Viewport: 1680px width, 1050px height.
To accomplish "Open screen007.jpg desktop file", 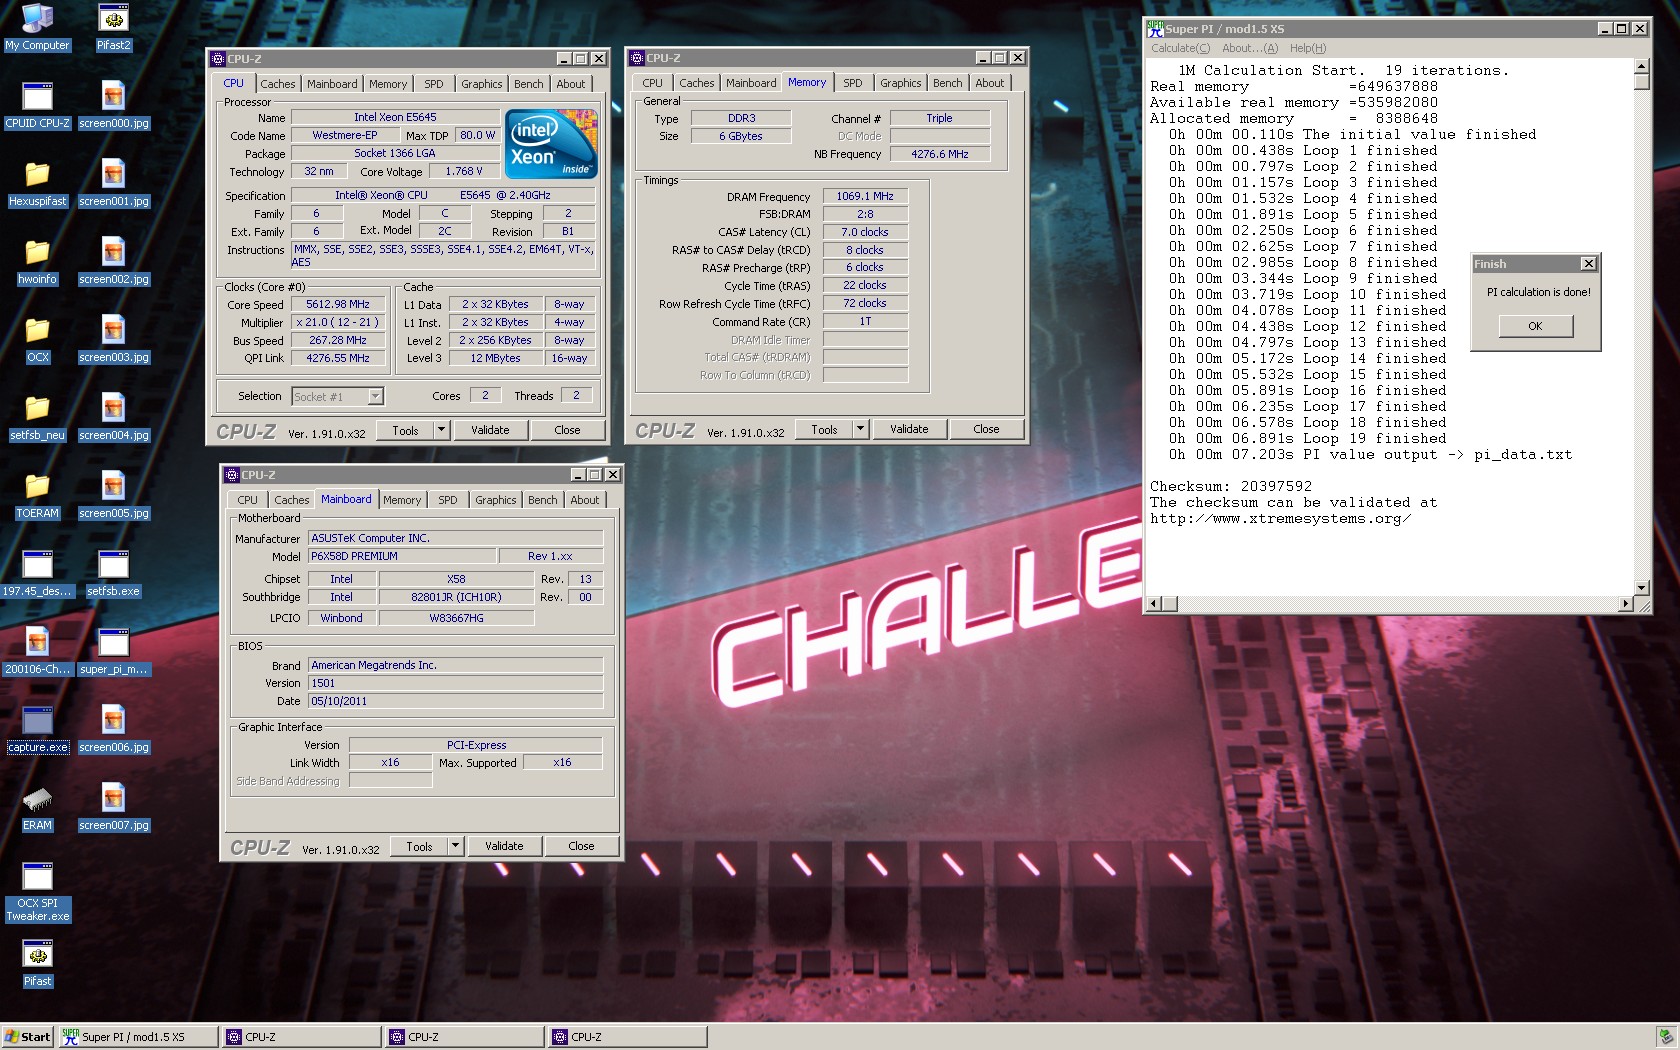I will point(113,807).
